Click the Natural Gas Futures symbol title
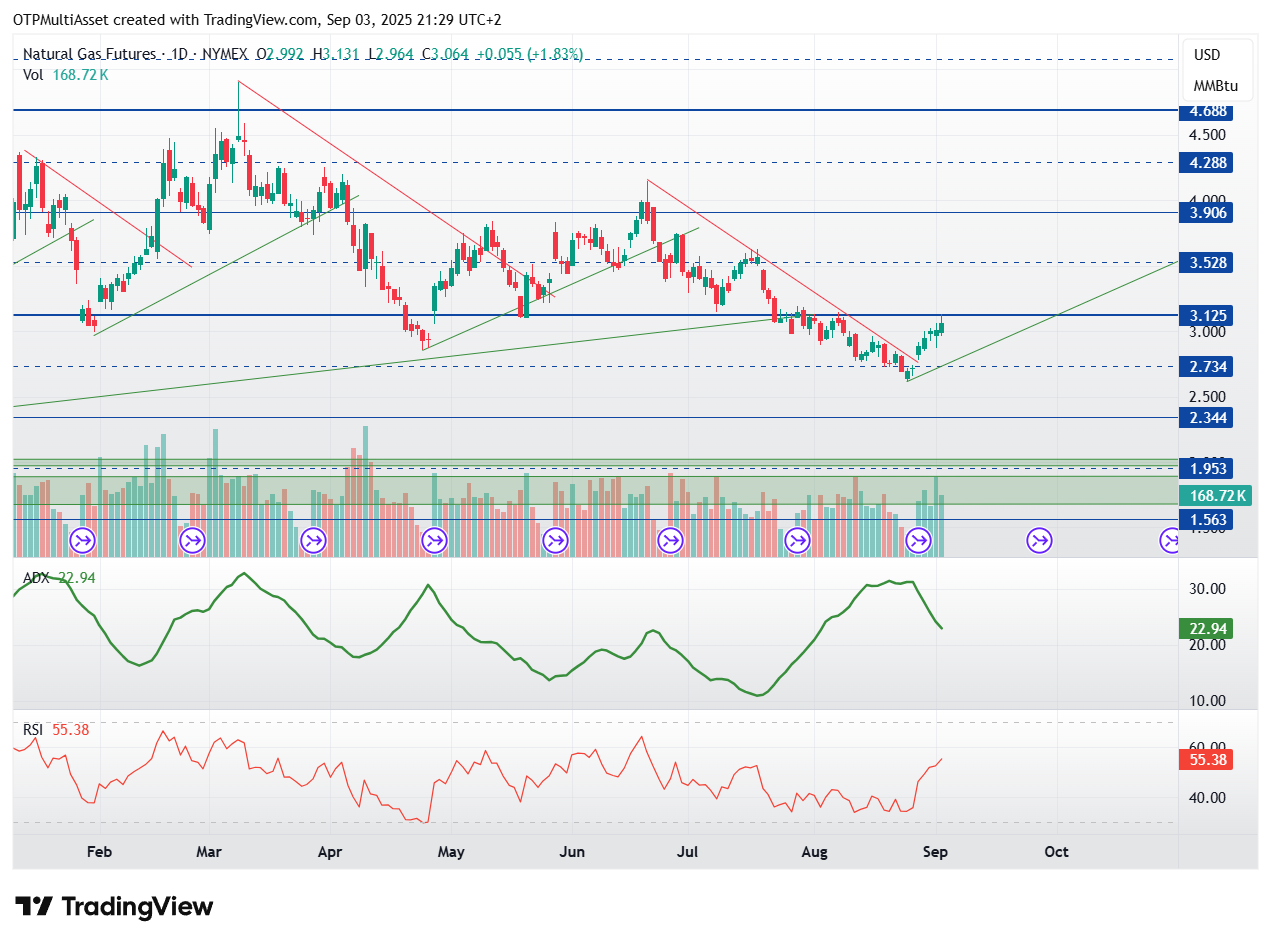The image size is (1271, 944). tap(89, 54)
